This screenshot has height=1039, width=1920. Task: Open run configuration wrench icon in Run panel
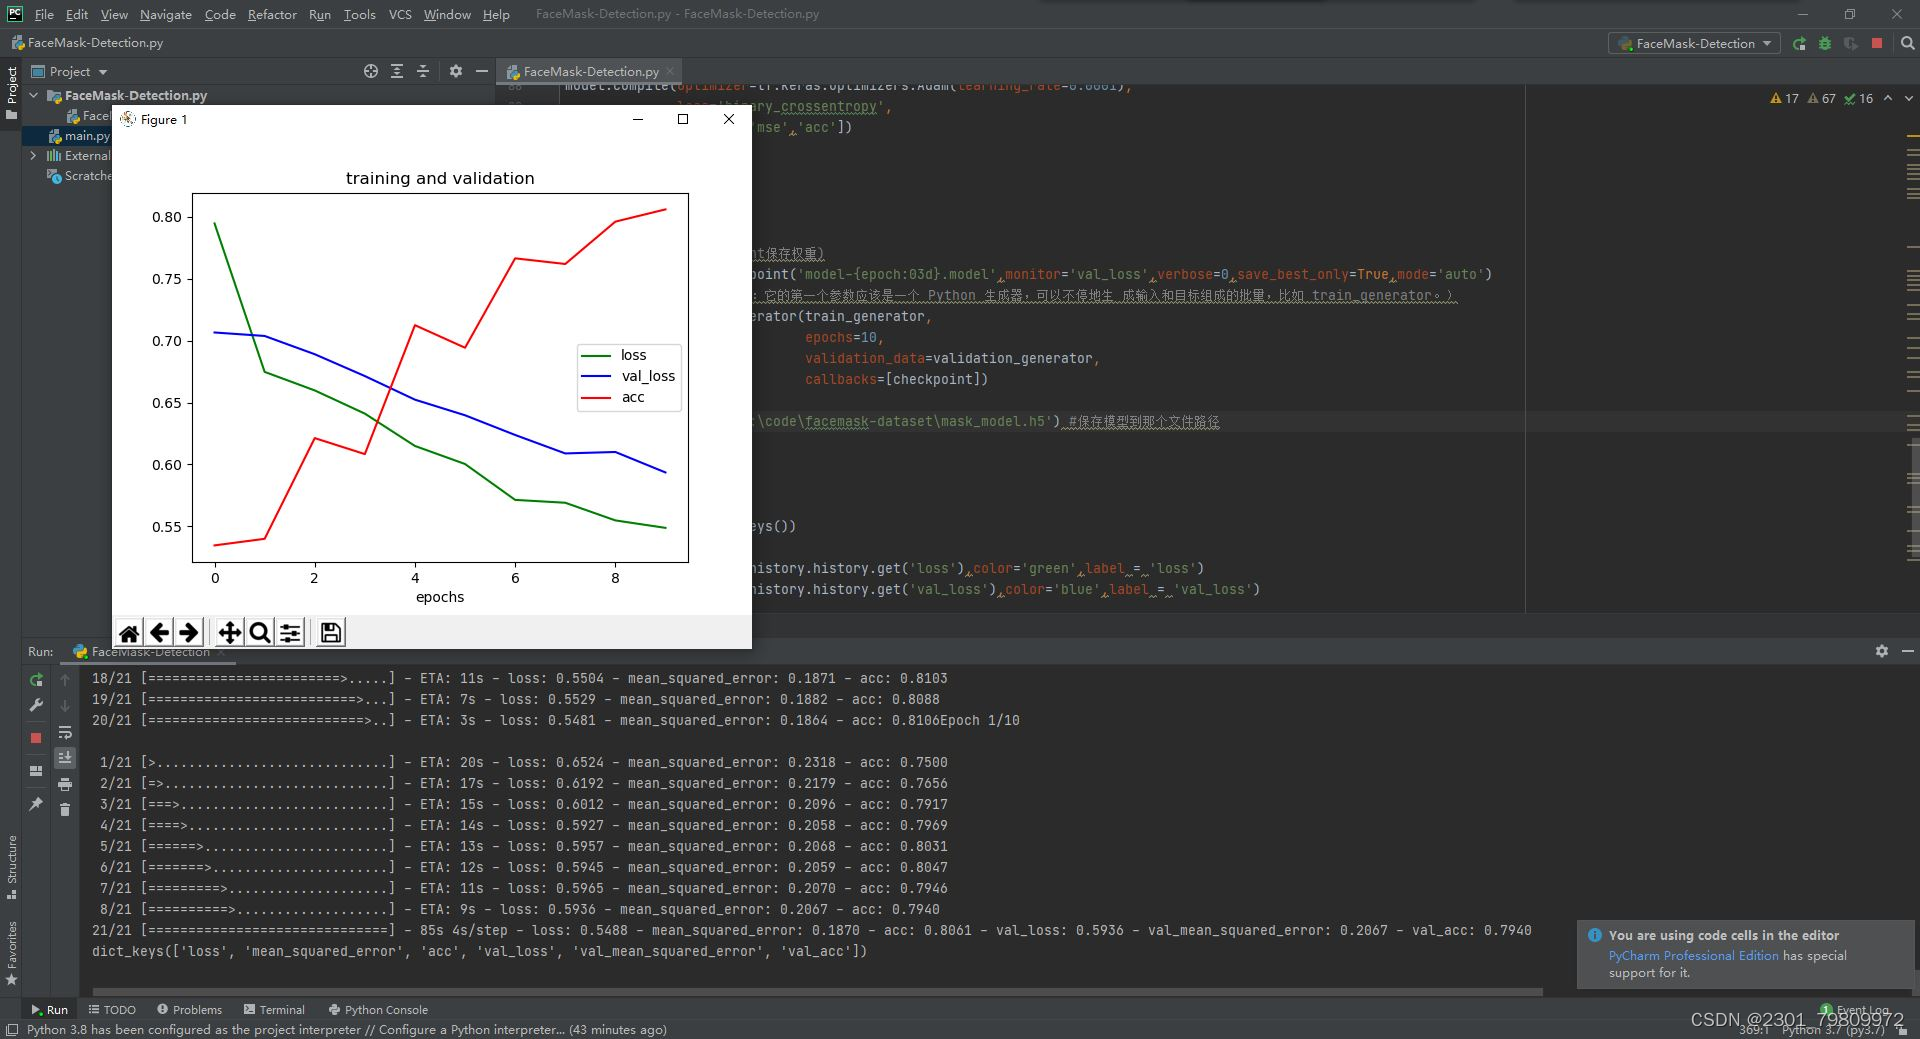click(36, 705)
